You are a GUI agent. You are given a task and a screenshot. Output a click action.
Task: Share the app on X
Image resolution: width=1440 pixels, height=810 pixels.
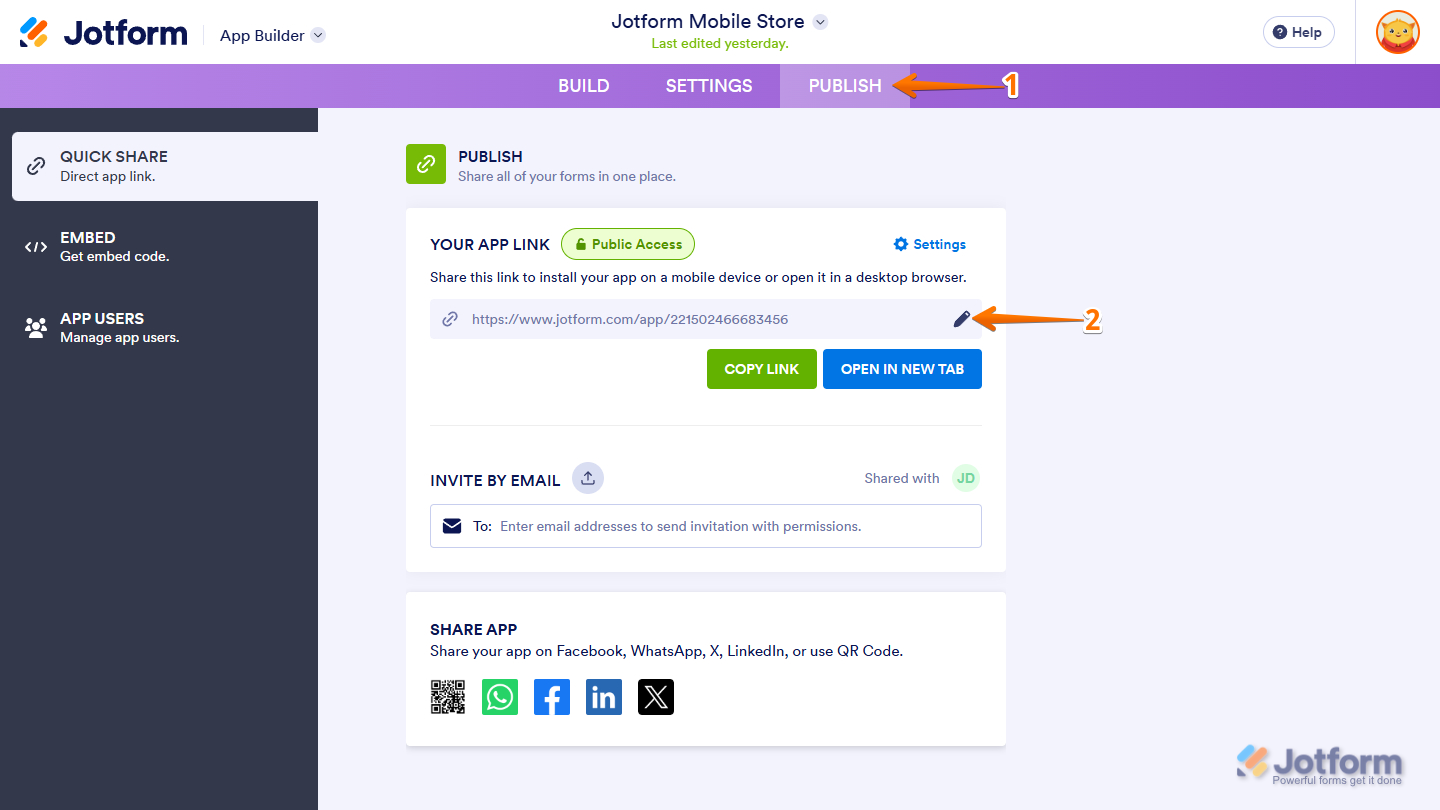[656, 697]
